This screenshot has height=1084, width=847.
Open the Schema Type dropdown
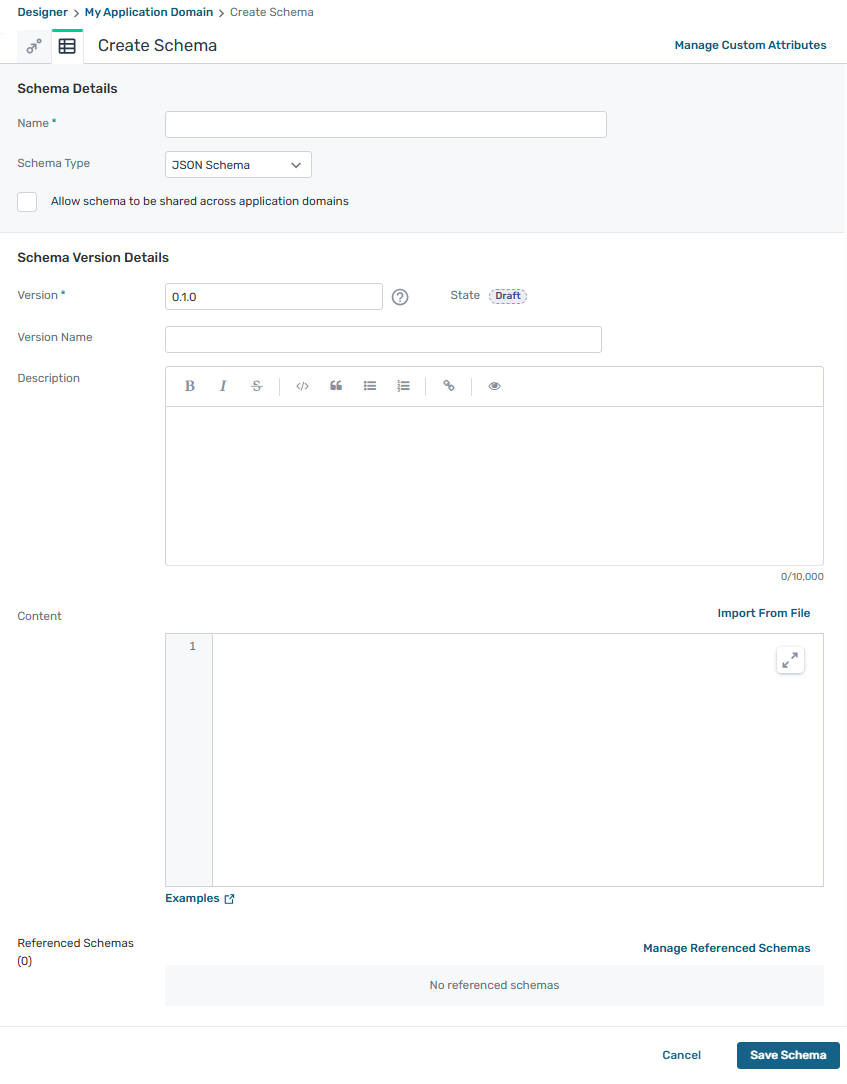238,165
